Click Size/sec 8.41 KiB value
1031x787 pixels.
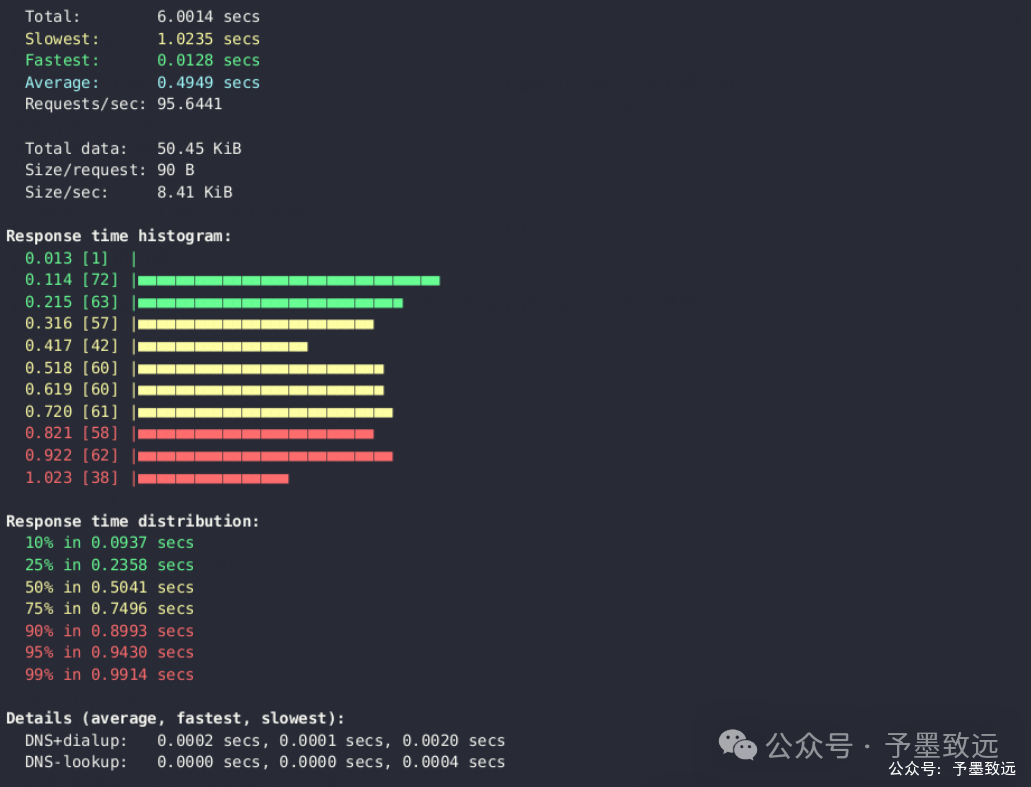pyautogui.click(x=195, y=192)
